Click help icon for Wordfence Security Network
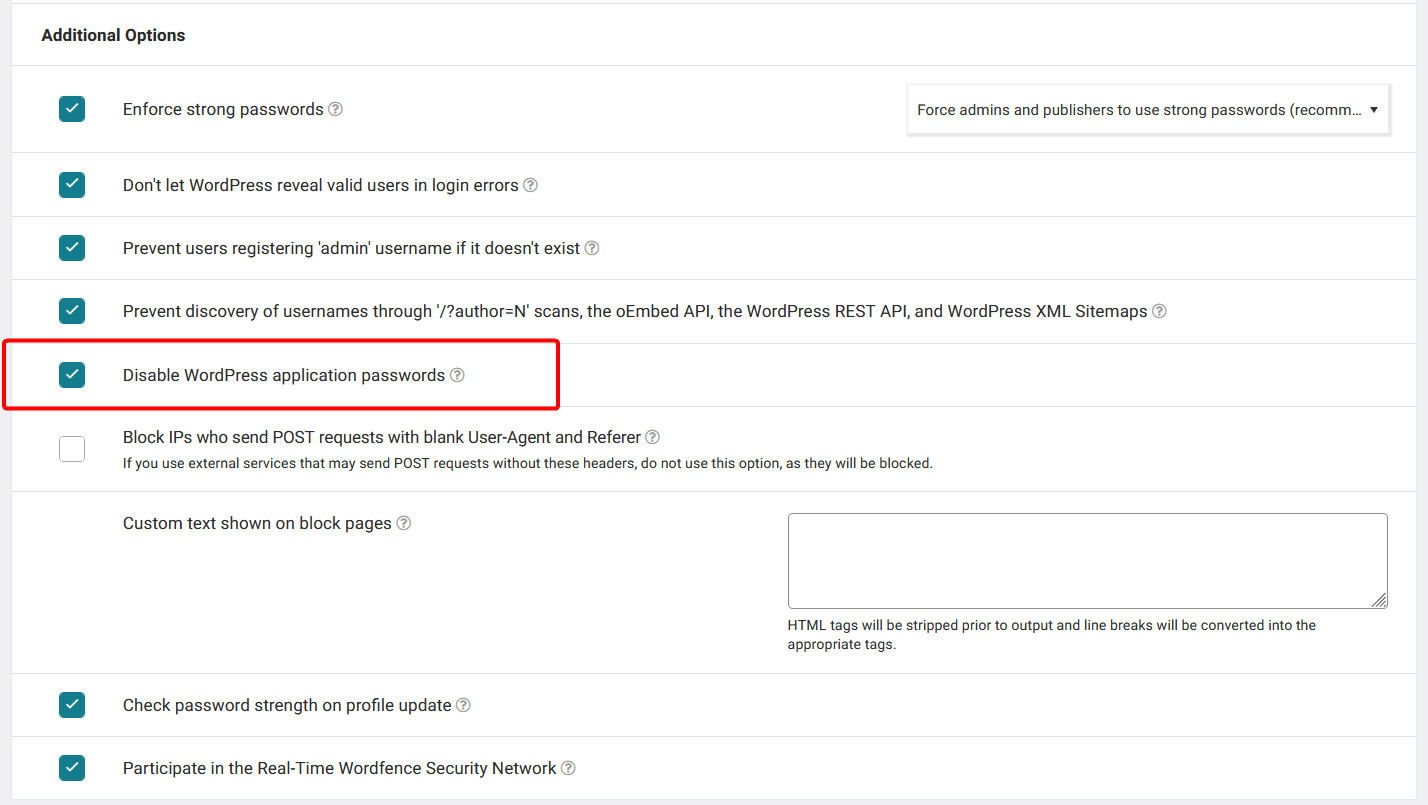This screenshot has height=805, width=1428. coord(569,768)
